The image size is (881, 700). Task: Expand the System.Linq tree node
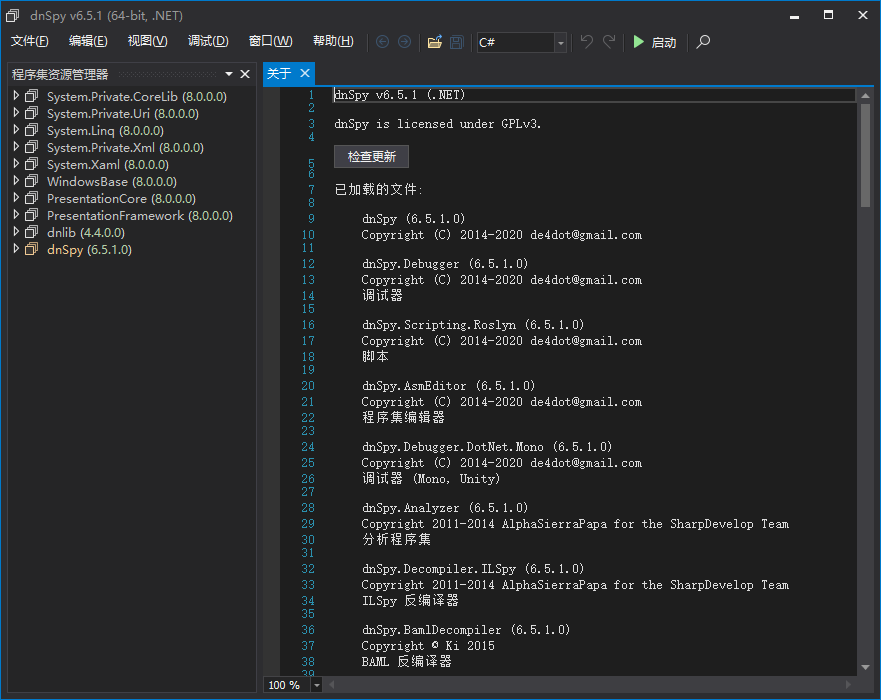pos(16,130)
